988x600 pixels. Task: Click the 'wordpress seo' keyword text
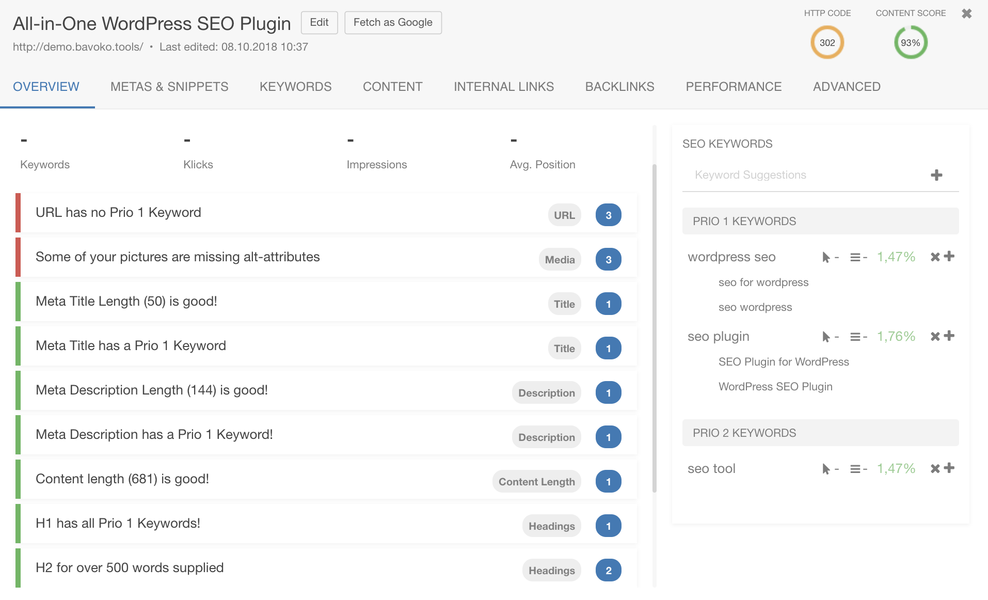click(x=731, y=257)
